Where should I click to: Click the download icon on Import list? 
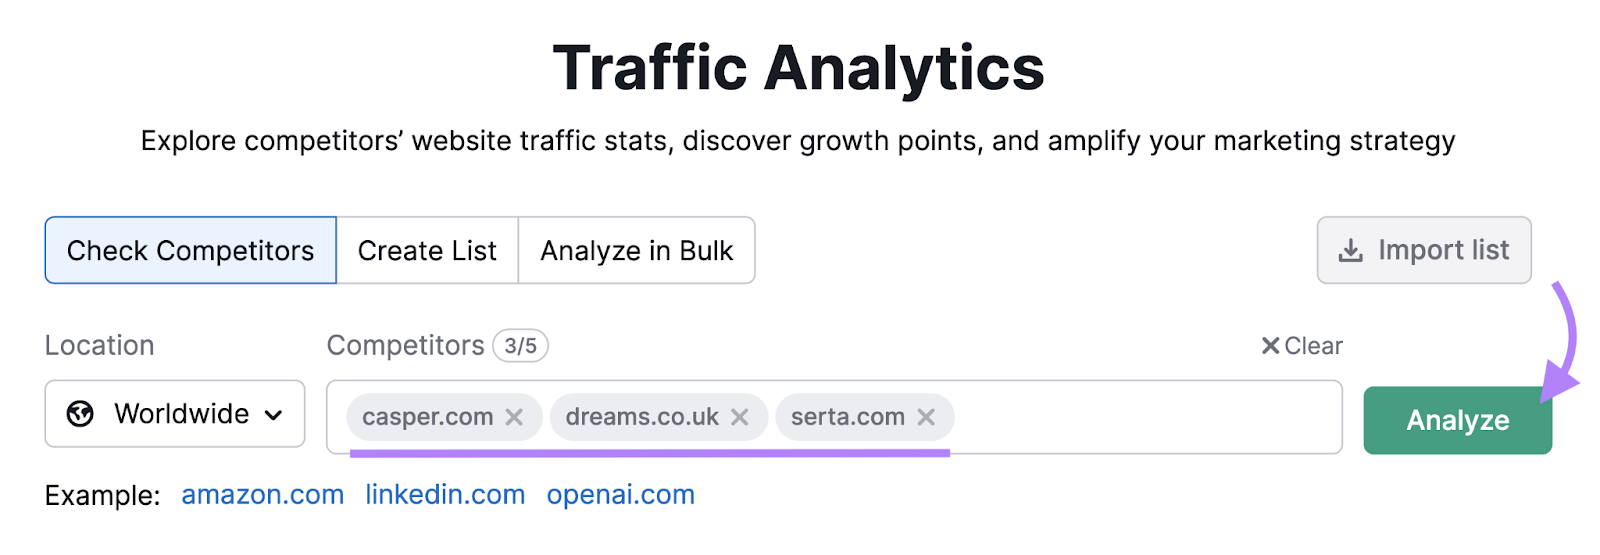[1350, 251]
